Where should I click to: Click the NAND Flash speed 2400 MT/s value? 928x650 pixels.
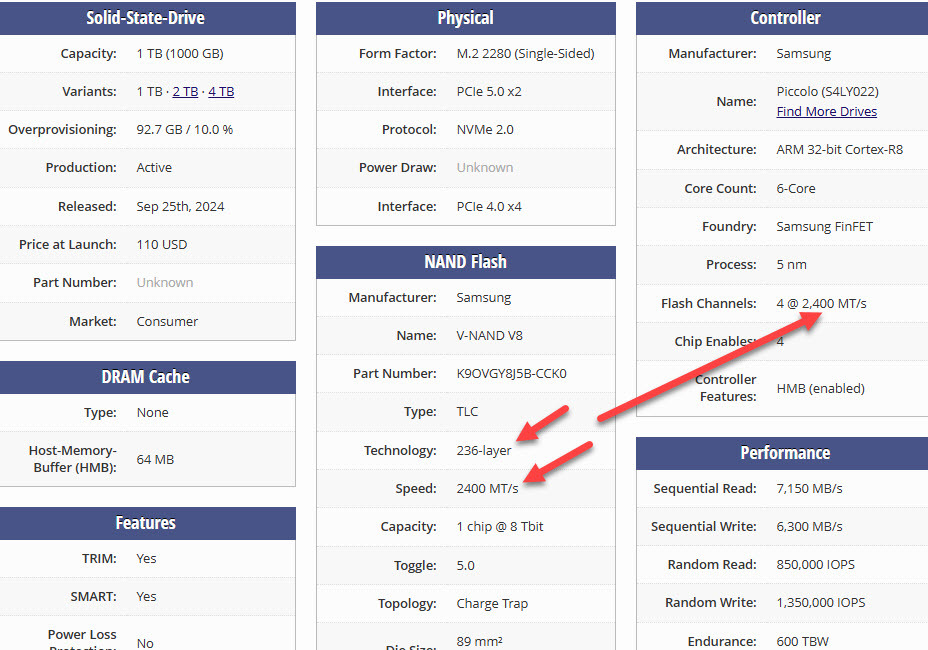tap(487, 489)
